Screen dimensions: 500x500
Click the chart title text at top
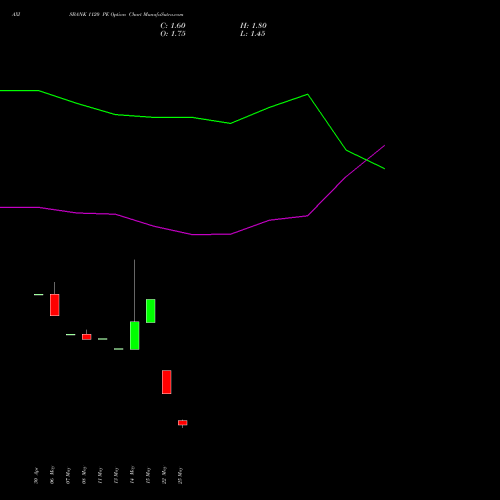pyautogui.click(x=126, y=15)
